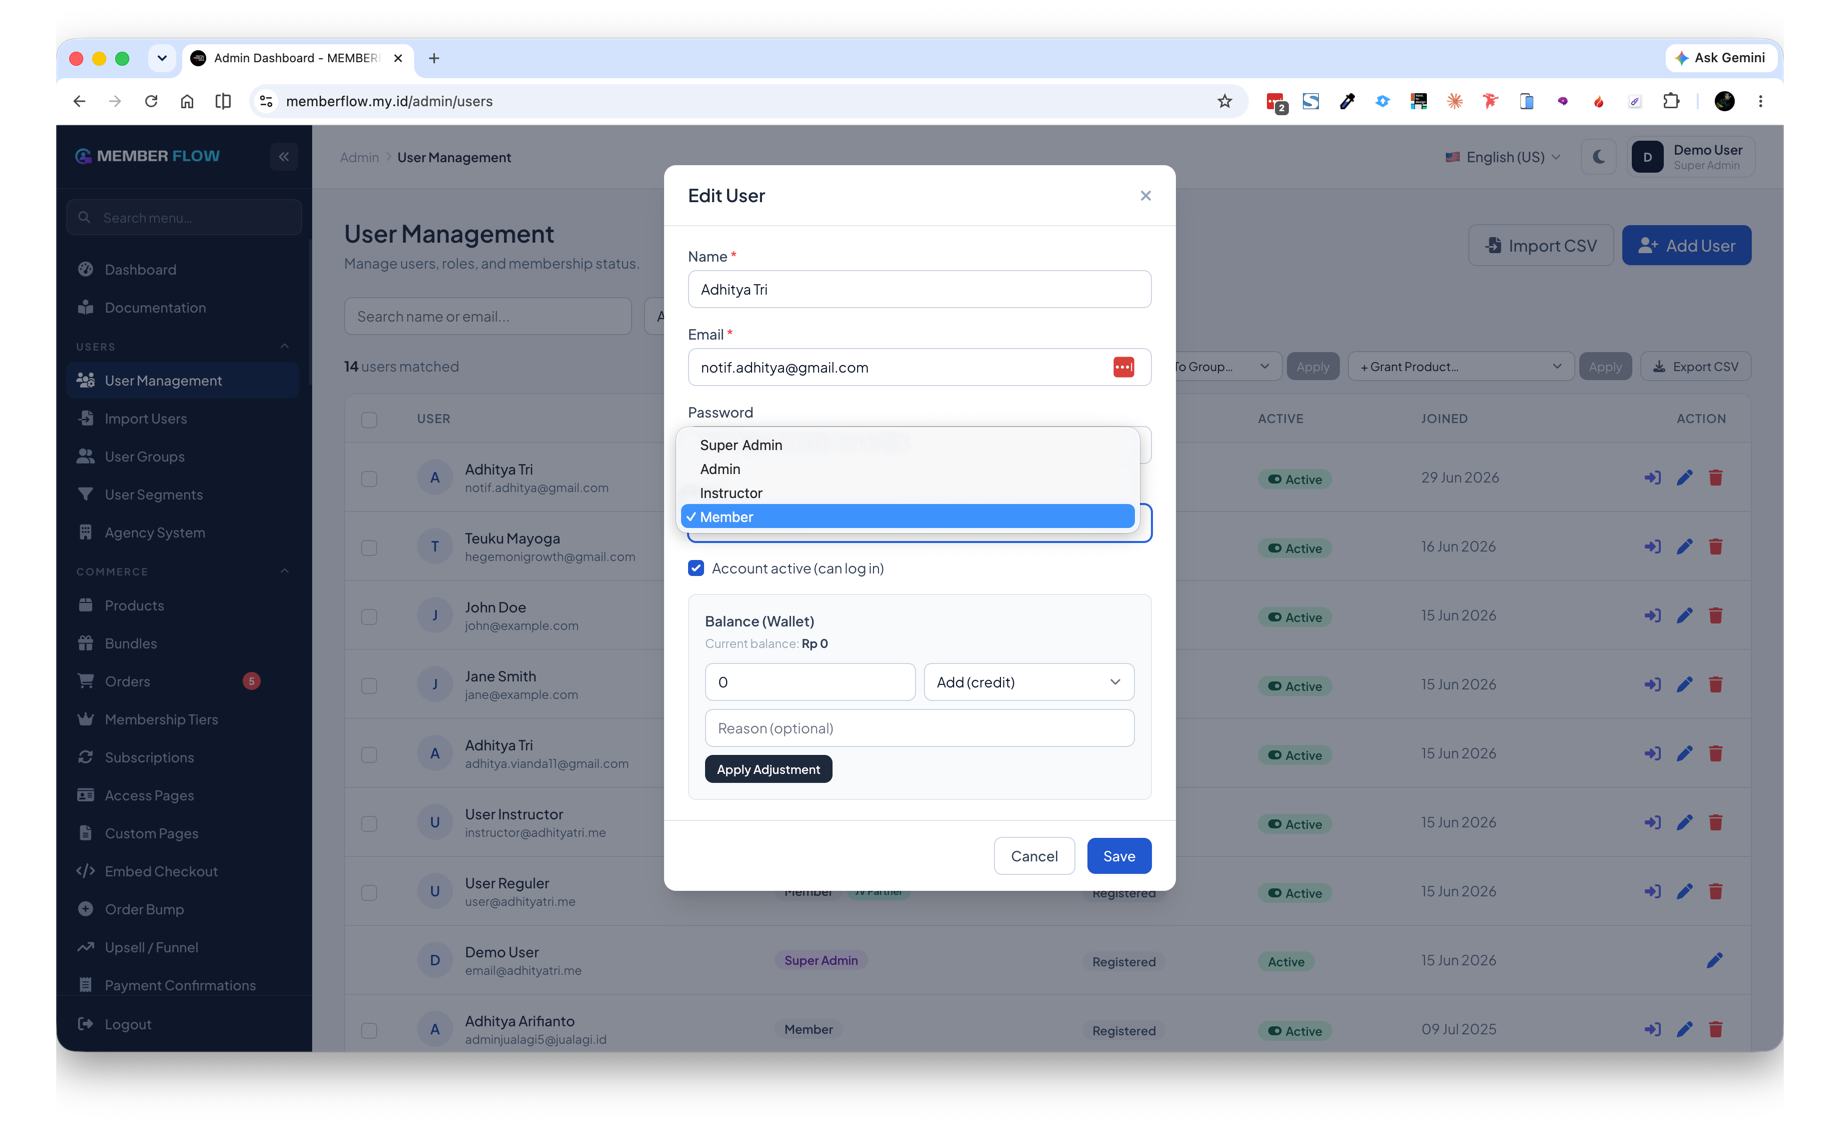Click edit pencil icon for Jane Smith
1840x1126 pixels.
point(1685,685)
